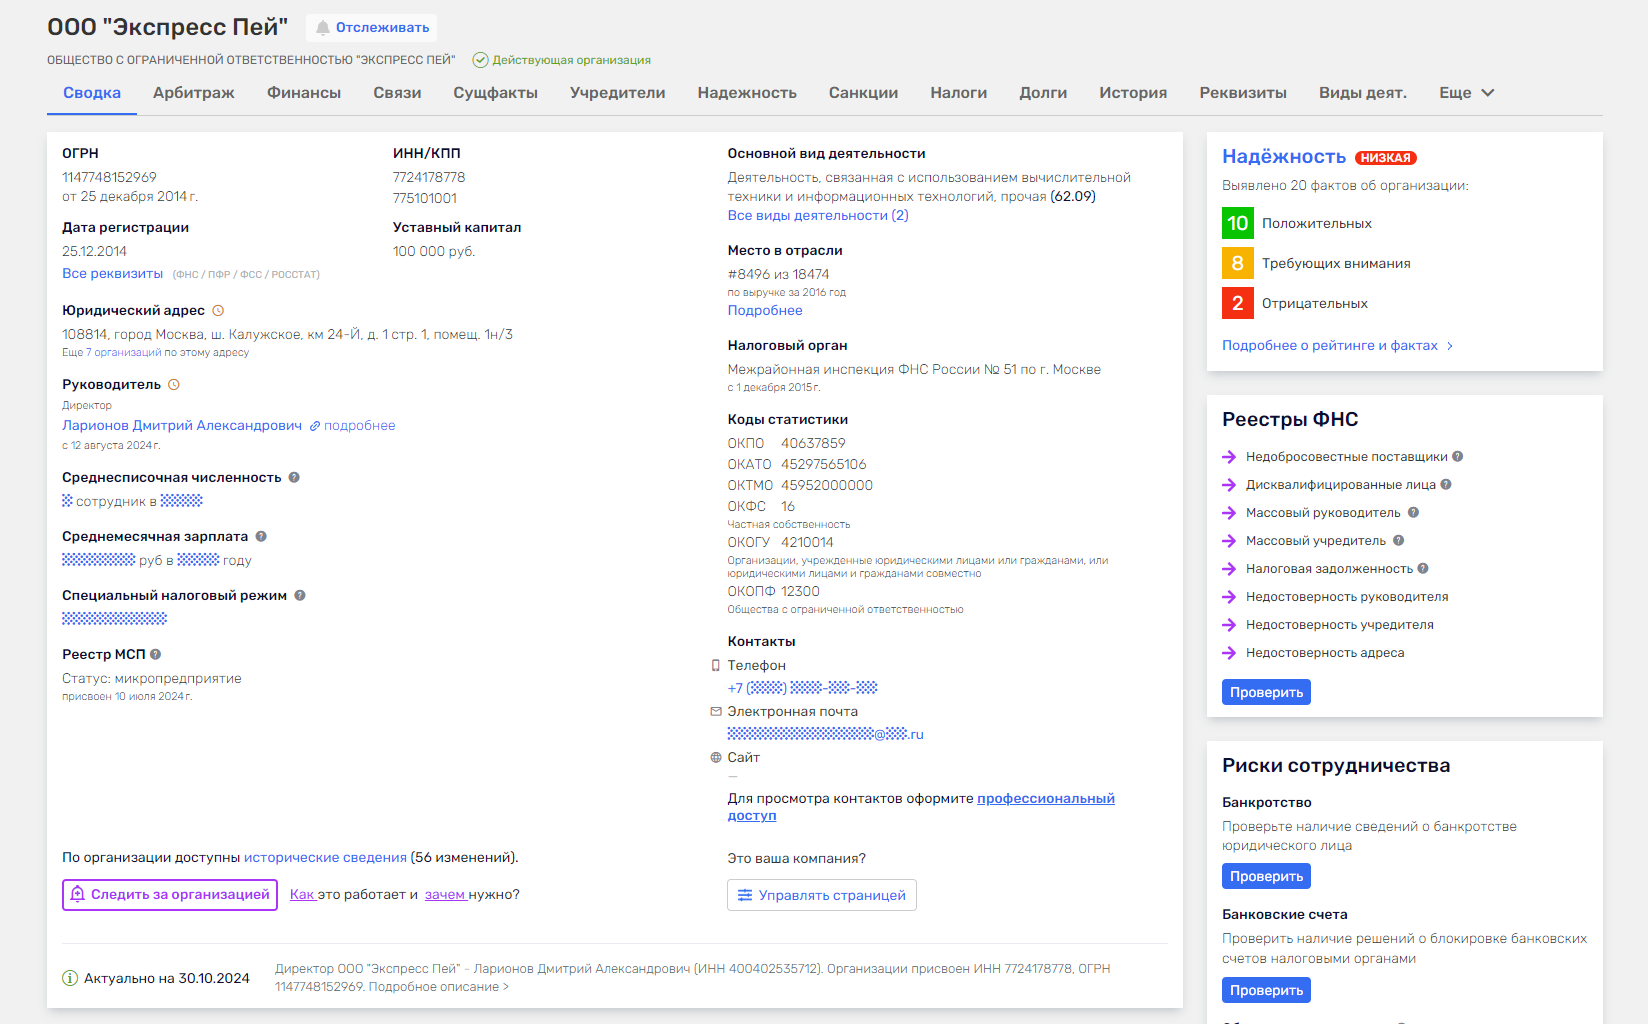The image size is (1648, 1024).
Task: Open the Учредители tab
Action: 617,93
